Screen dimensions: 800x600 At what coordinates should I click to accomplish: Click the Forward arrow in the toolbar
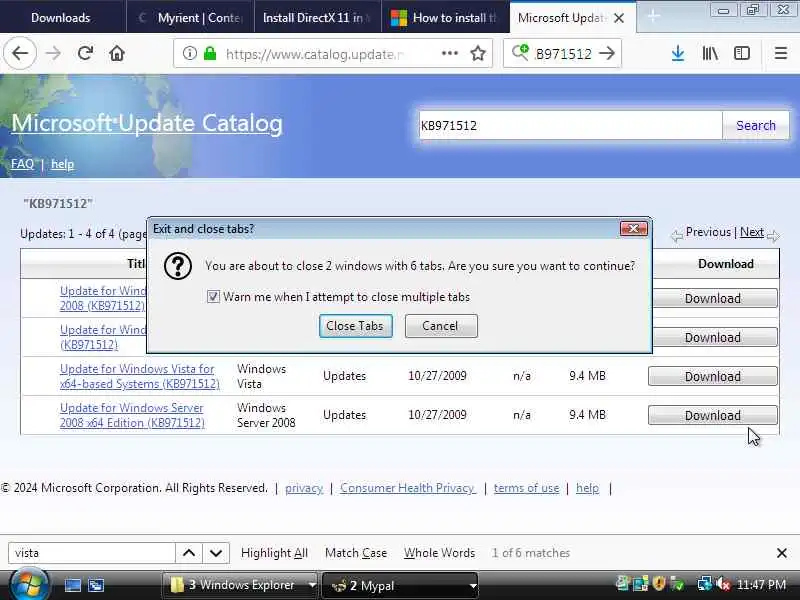(53, 53)
